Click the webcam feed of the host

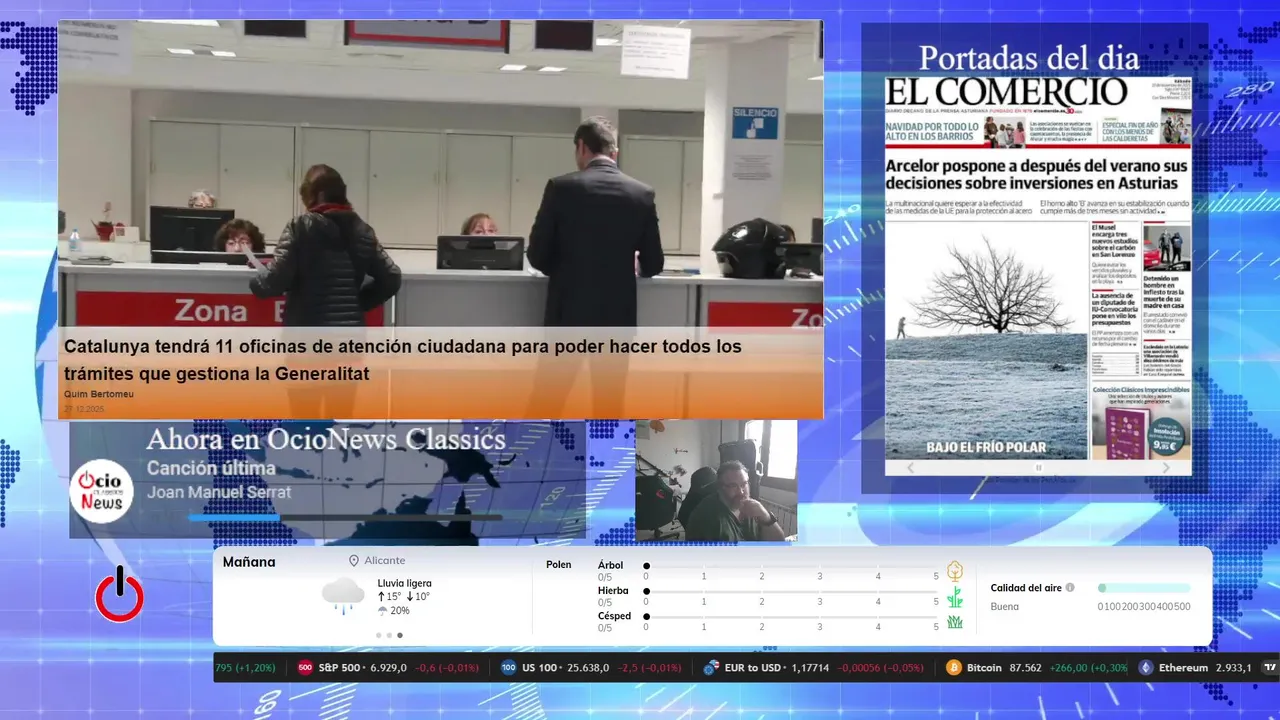point(716,480)
